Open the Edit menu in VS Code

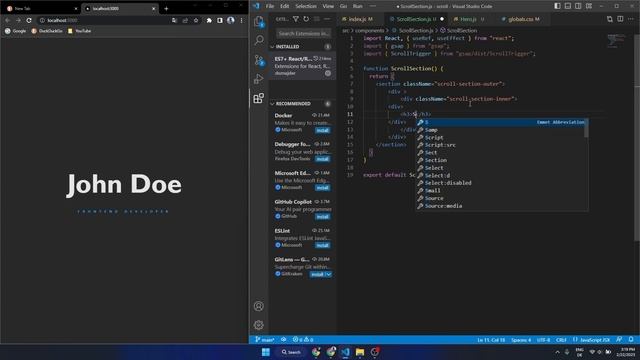coord(284,6)
